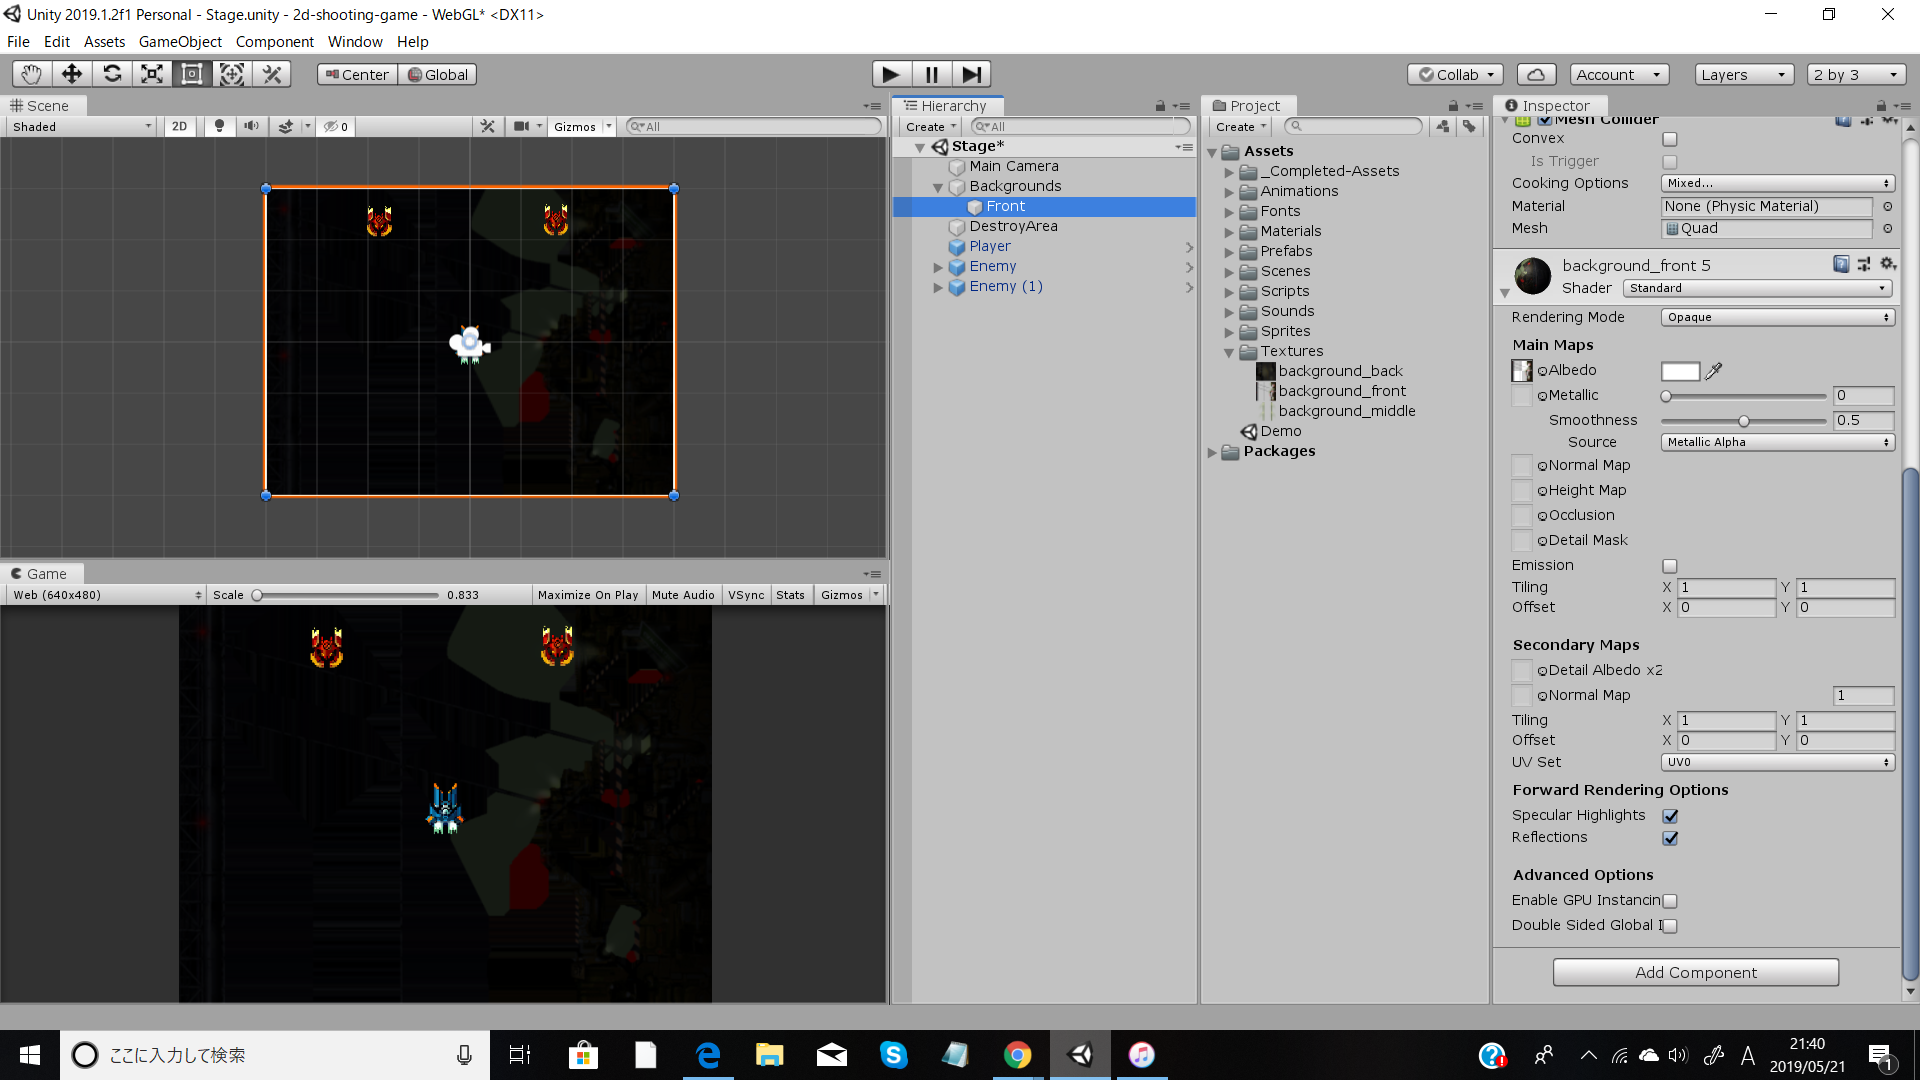Collapse the Backgrounds hierarchy item
The width and height of the screenshot is (1920, 1080).
coord(938,187)
